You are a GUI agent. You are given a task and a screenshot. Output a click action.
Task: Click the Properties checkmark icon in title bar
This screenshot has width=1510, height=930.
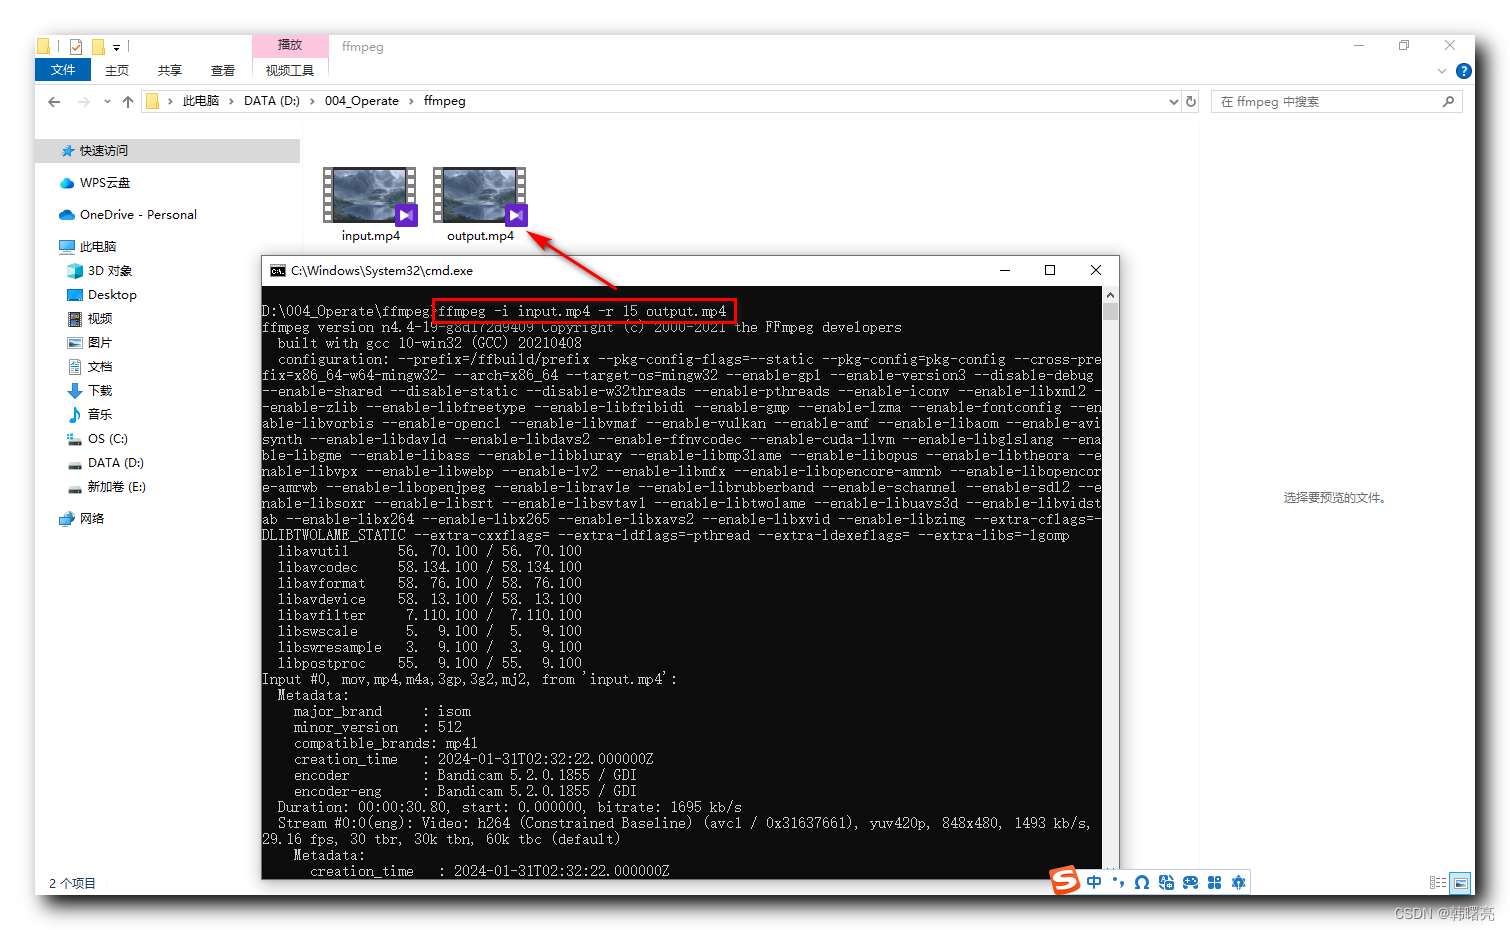[x=76, y=46]
